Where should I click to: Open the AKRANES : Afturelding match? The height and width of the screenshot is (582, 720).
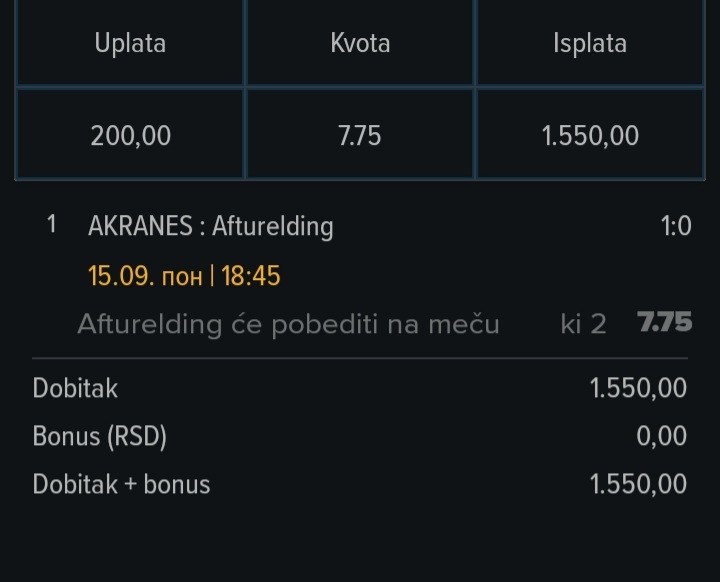pos(211,226)
